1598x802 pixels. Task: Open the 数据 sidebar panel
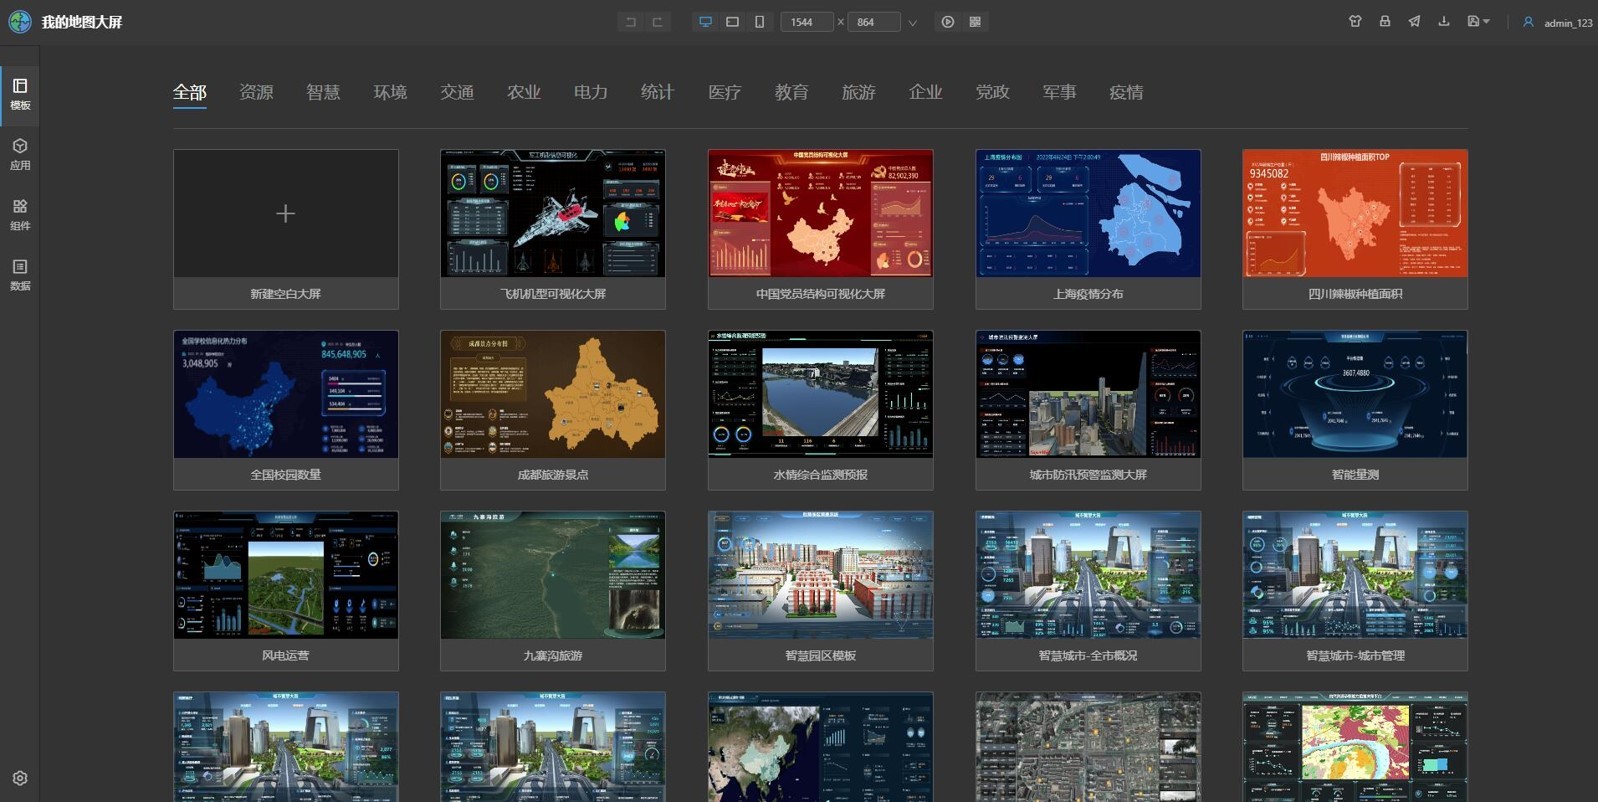20,274
